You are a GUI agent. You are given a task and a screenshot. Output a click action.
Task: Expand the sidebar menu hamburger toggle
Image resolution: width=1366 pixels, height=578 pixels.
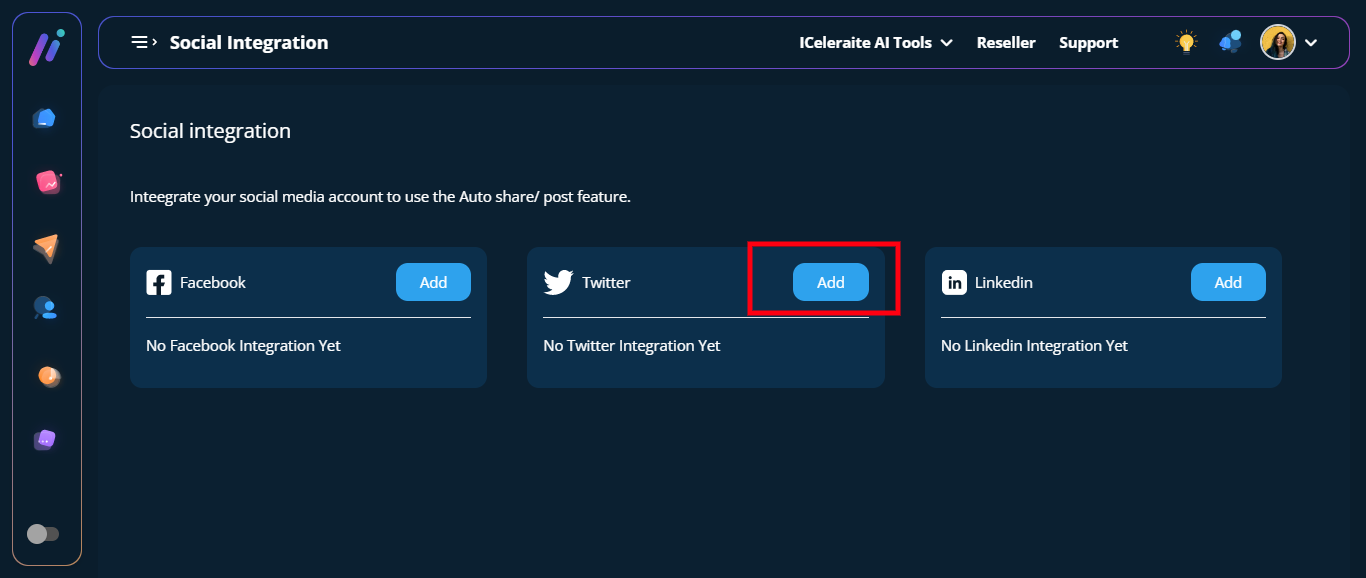point(144,42)
